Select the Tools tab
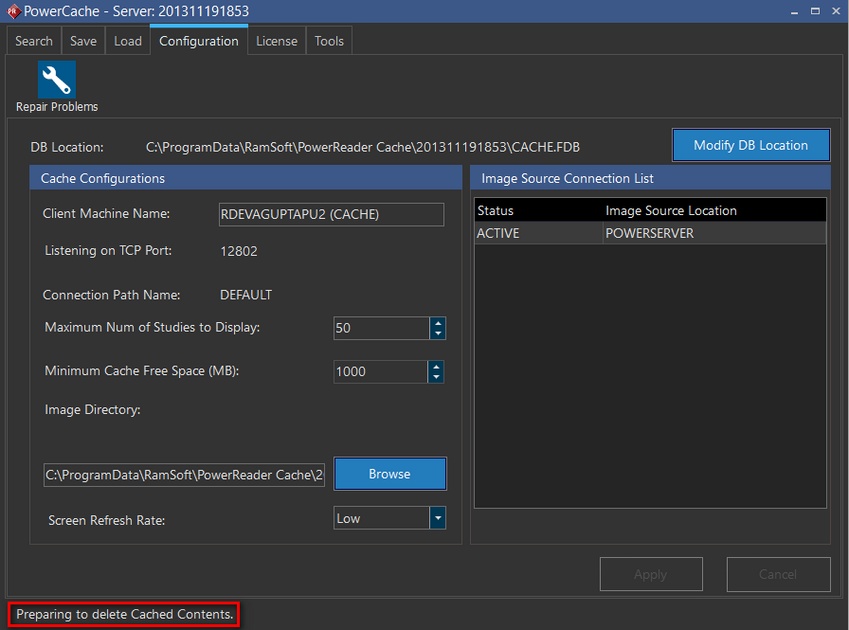Viewport: 849px width, 630px height. [329, 41]
